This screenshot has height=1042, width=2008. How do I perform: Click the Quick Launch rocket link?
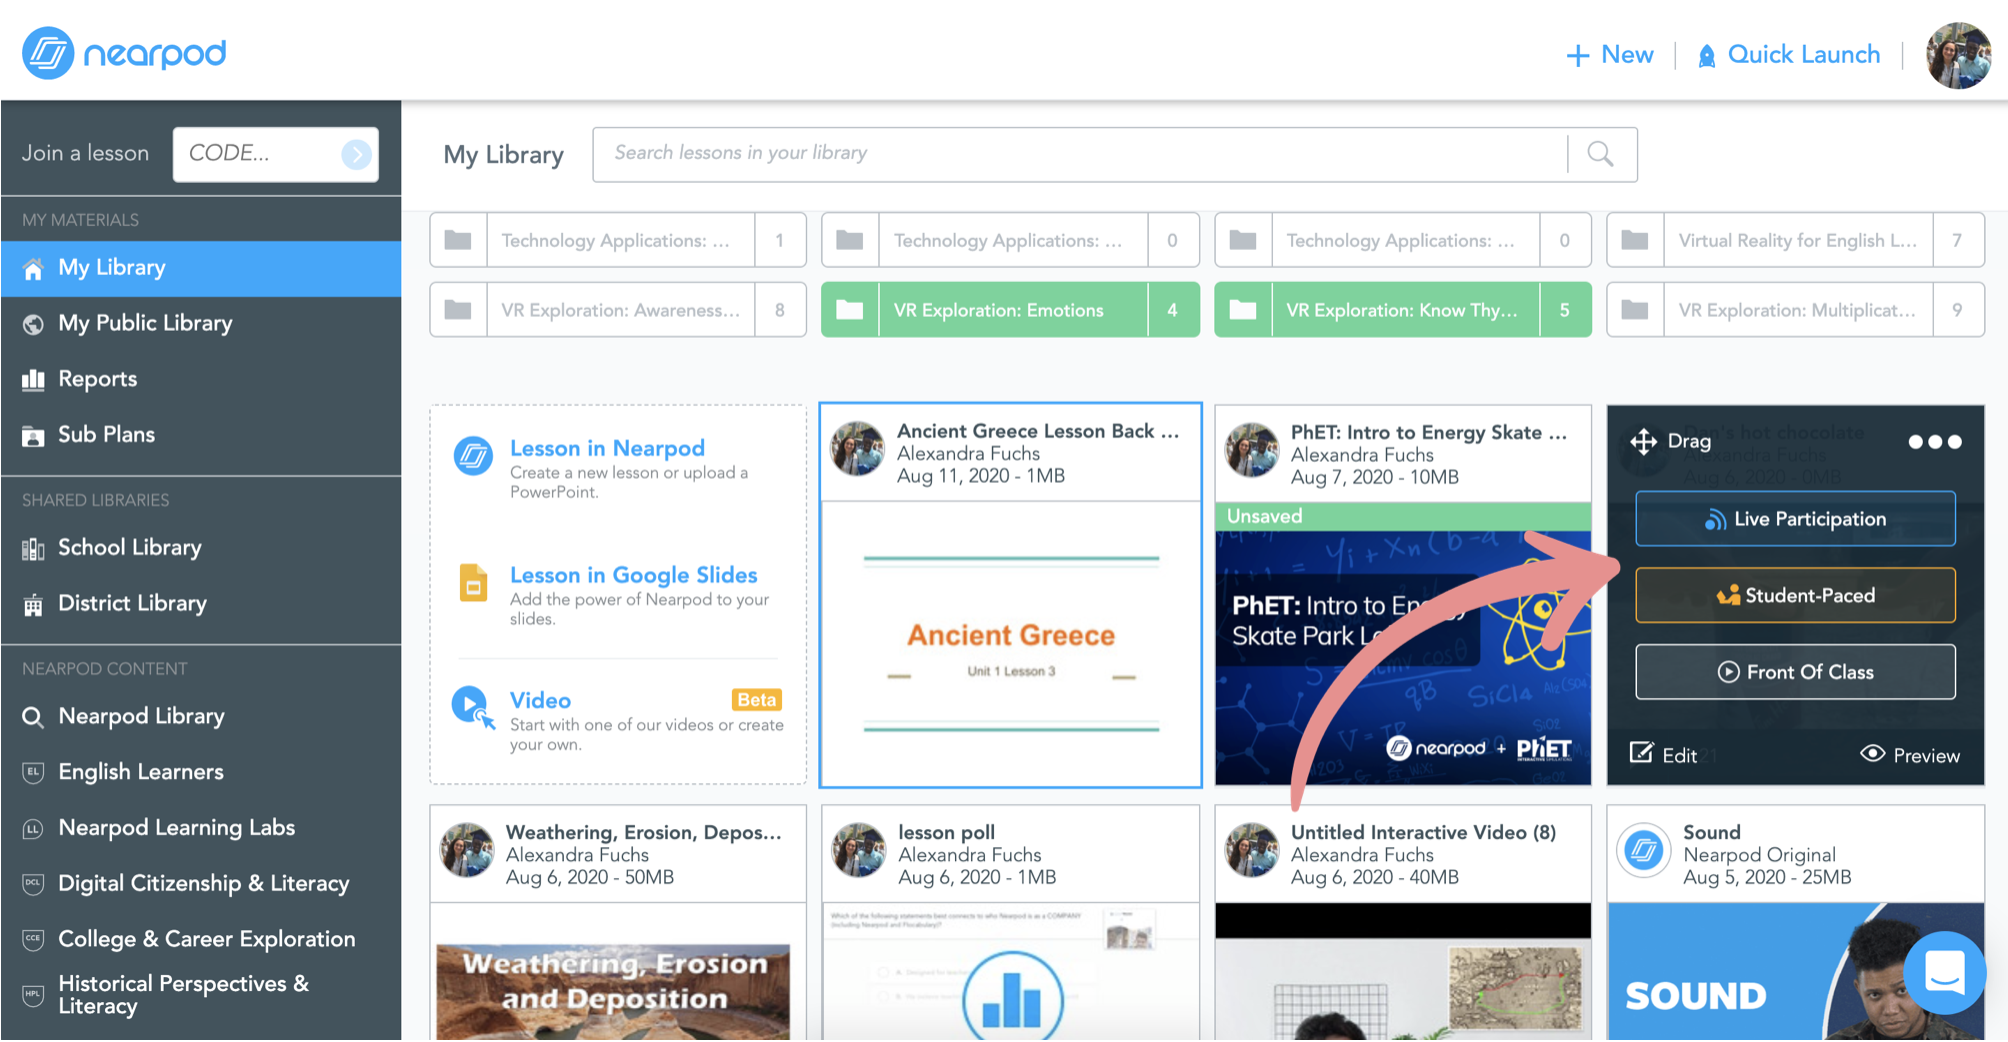point(1789,55)
